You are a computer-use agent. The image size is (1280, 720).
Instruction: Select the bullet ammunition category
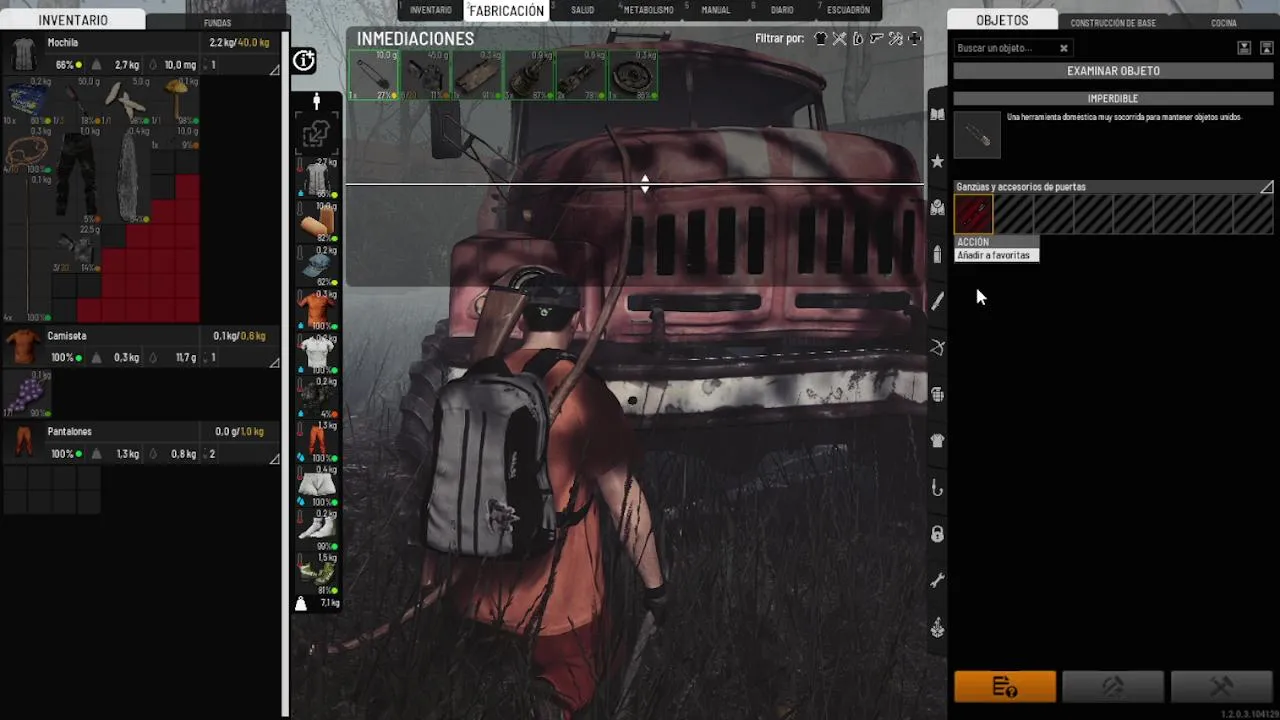pos(937,254)
